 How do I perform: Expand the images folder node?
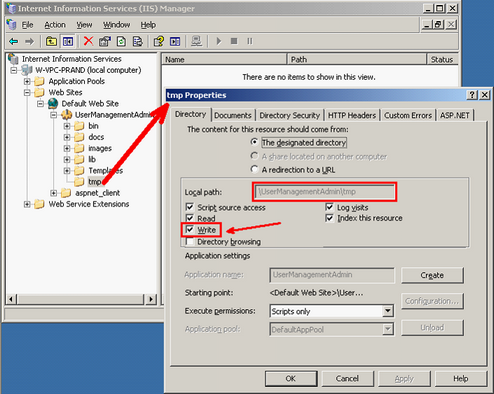click(67, 148)
